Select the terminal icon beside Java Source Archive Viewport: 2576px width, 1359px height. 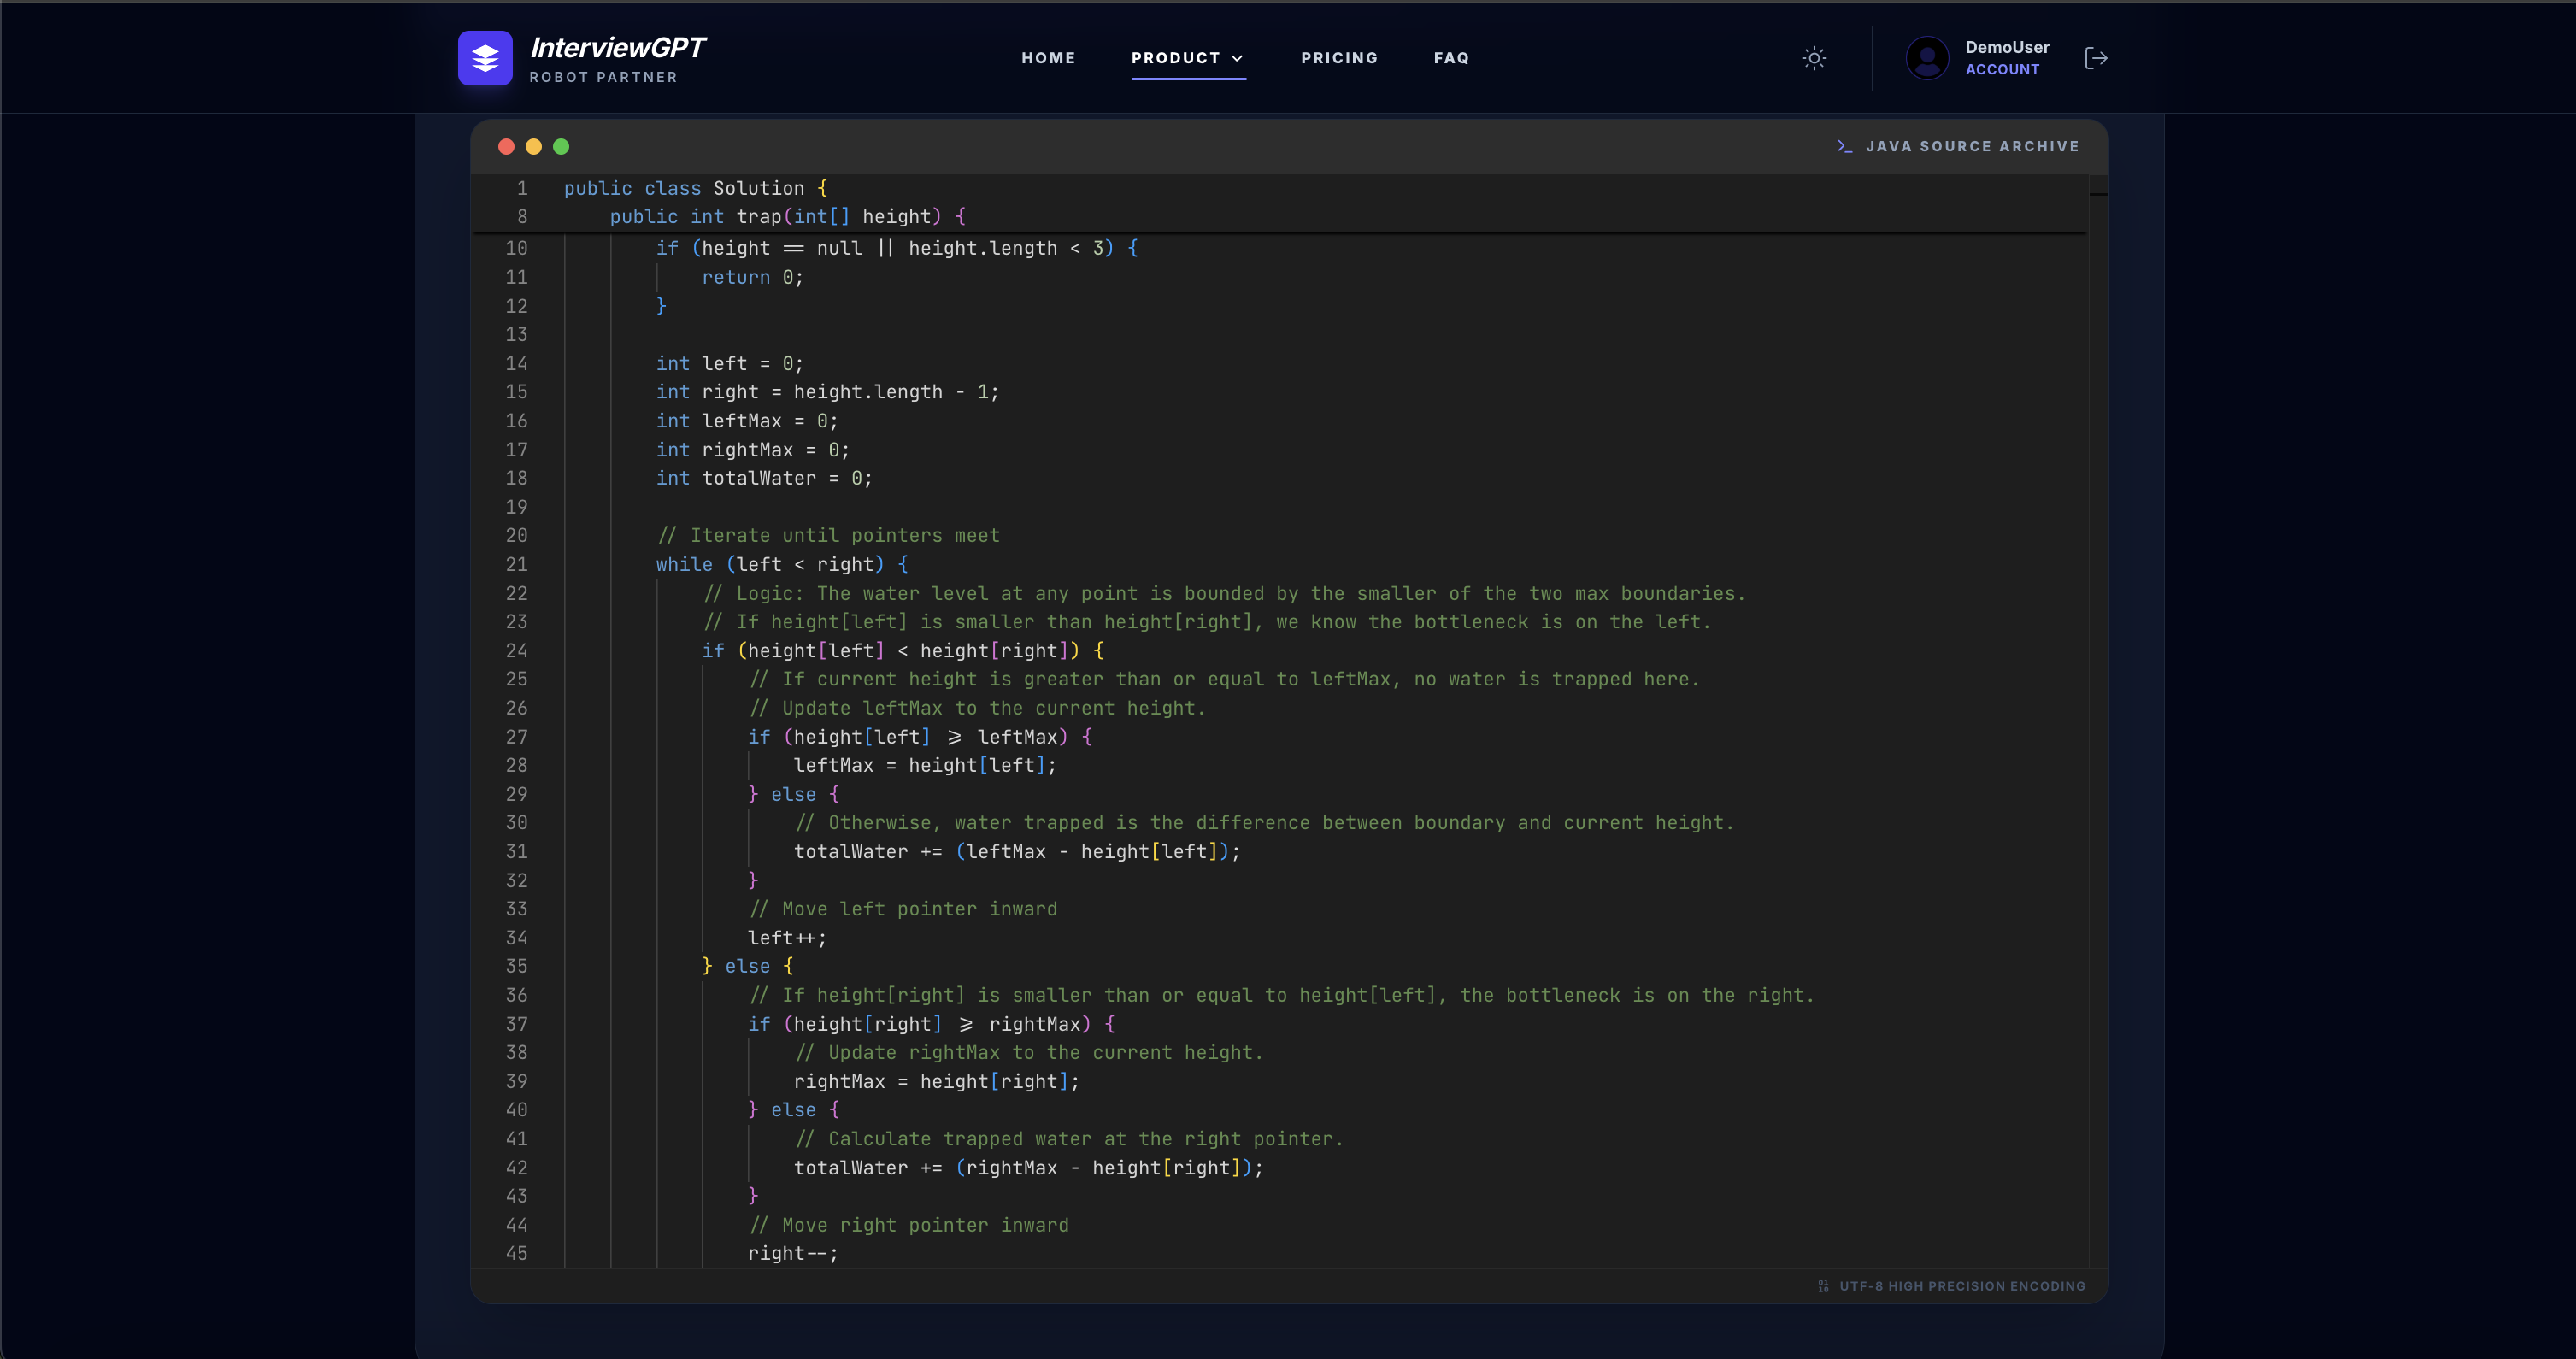(1845, 146)
